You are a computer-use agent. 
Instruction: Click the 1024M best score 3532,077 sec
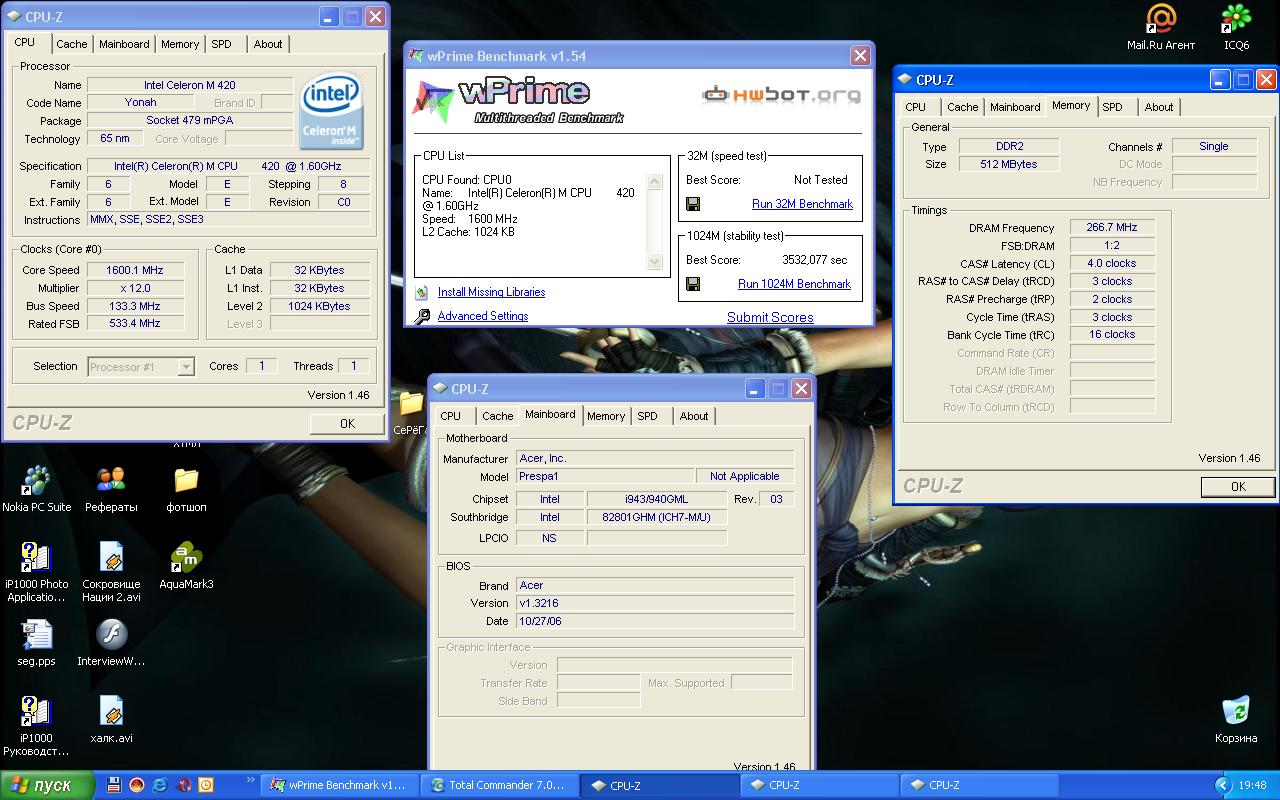[x=814, y=260]
